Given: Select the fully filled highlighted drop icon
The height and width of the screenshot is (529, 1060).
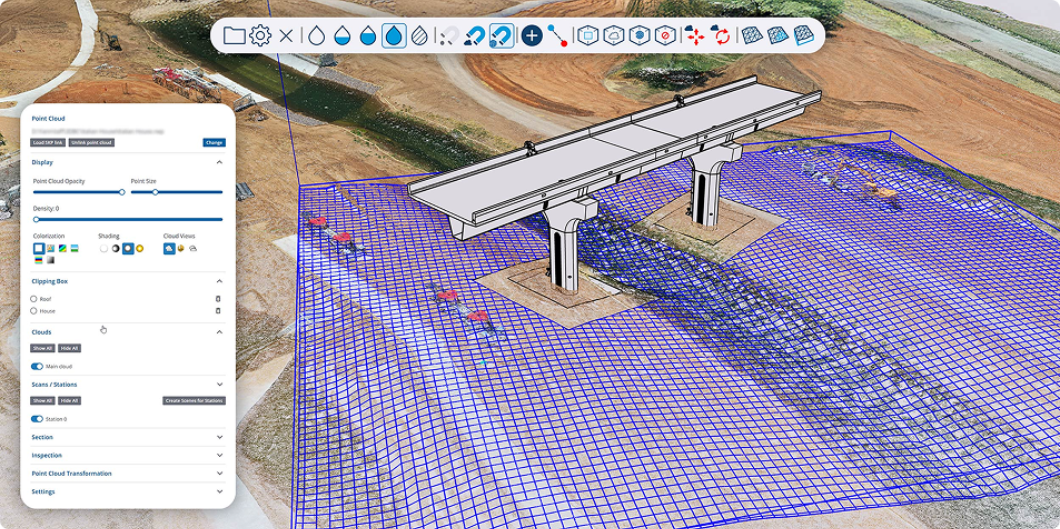Looking at the screenshot, I should pyautogui.click(x=394, y=35).
